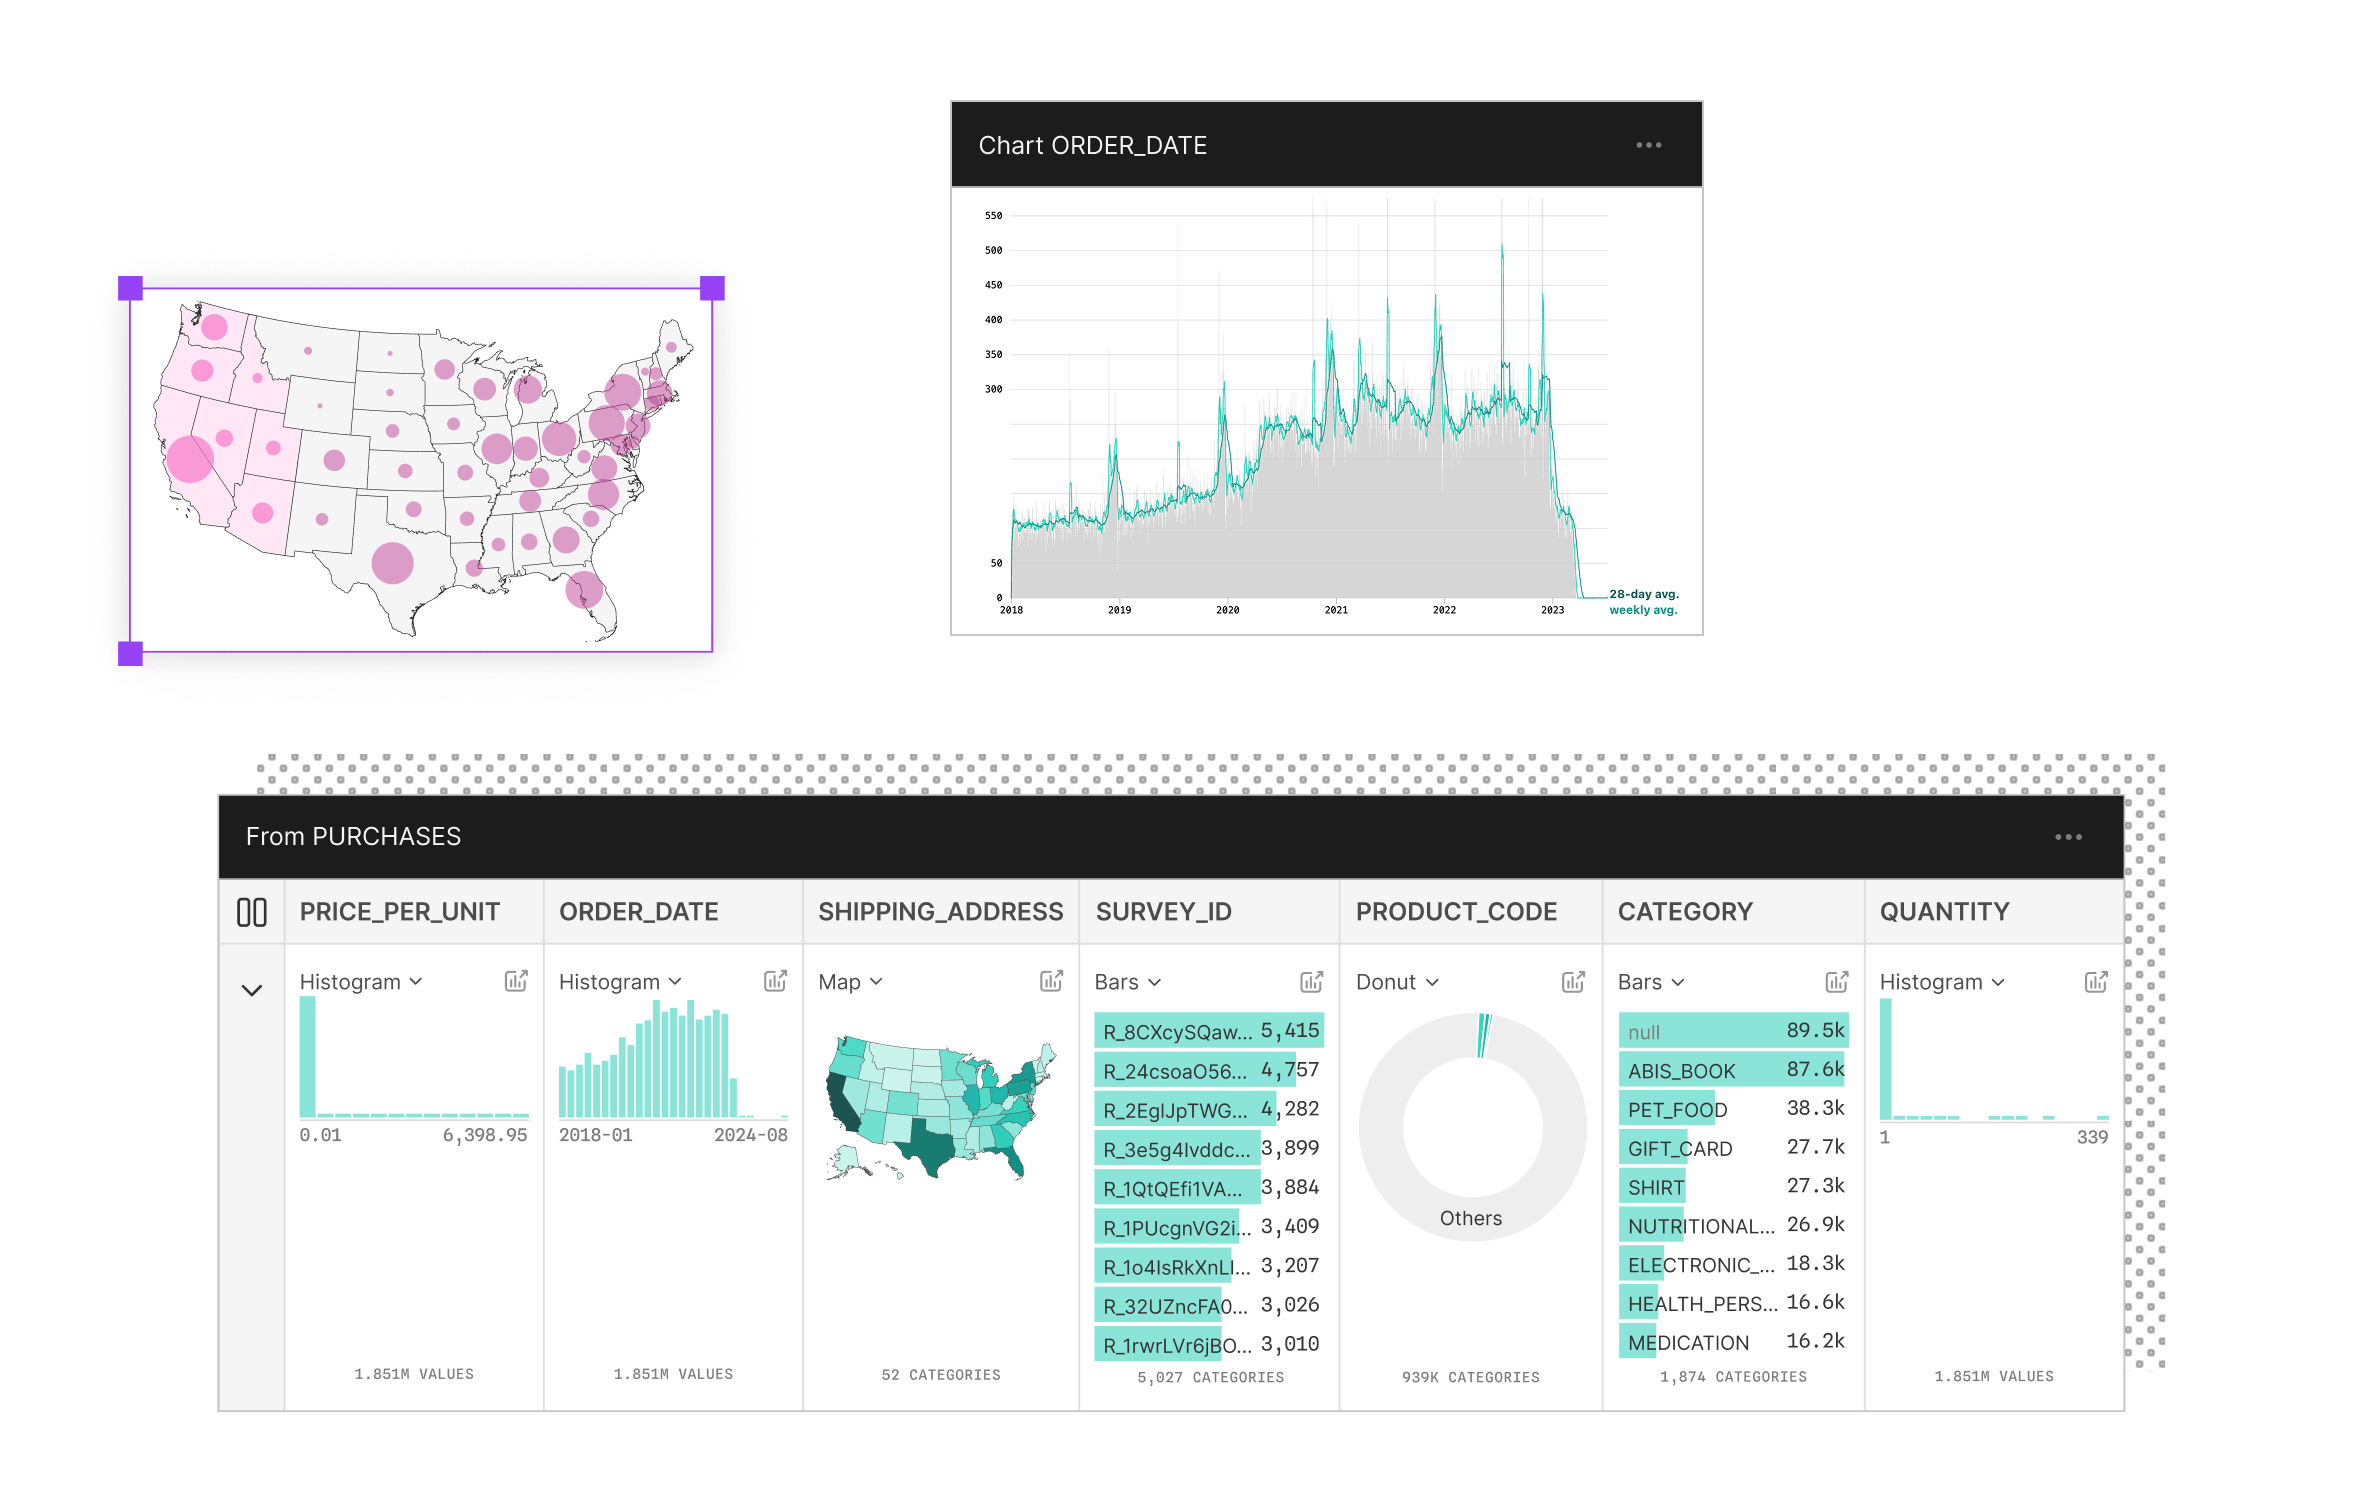Viewport: 2362px width, 1512px height.
Task: Click the R_8CXcySQaw survey bar
Action: 1208,1031
